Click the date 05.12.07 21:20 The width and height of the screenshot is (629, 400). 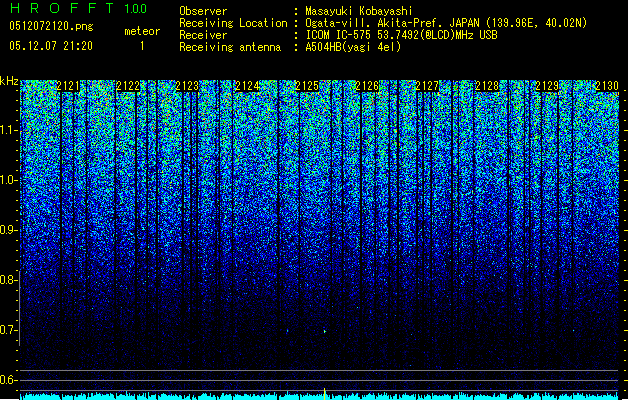[51, 46]
